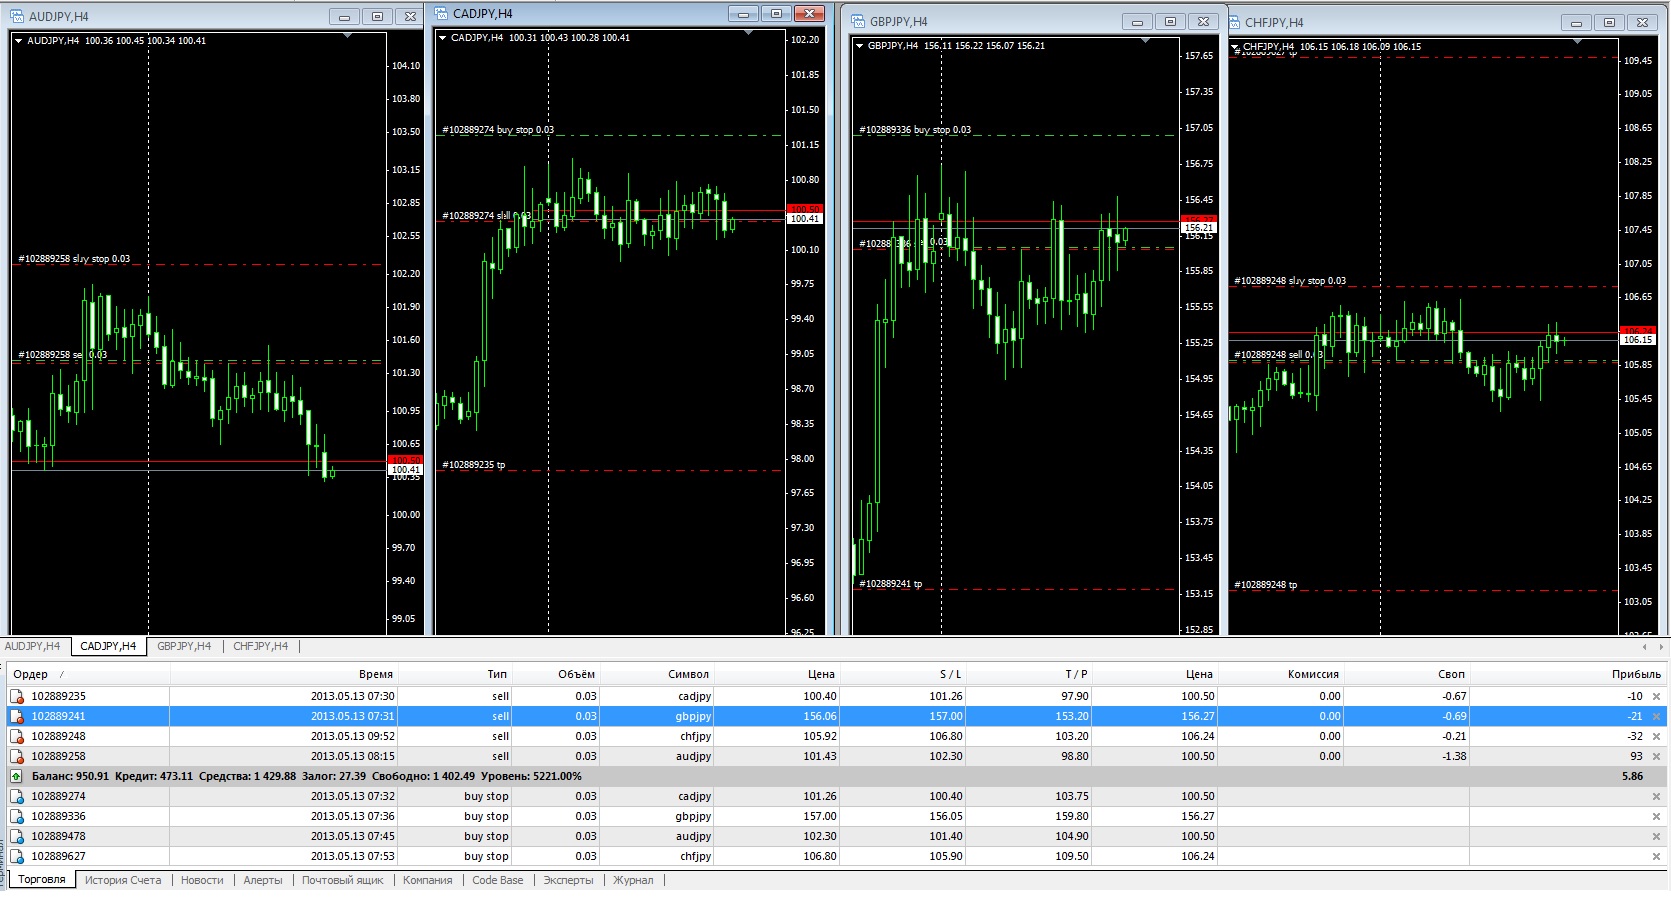
Task: Select the order row 102889258 audjpy
Action: [836, 756]
